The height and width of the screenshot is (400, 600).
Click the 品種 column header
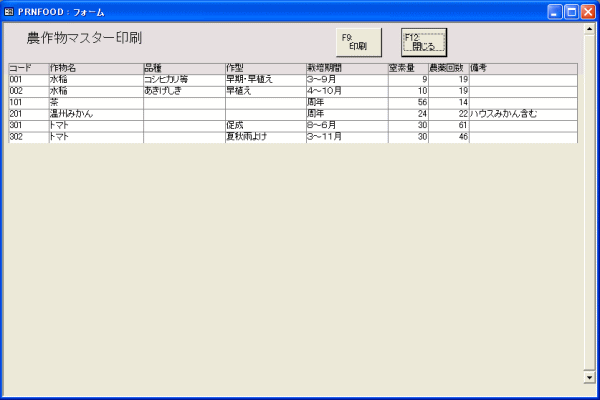[x=184, y=68]
